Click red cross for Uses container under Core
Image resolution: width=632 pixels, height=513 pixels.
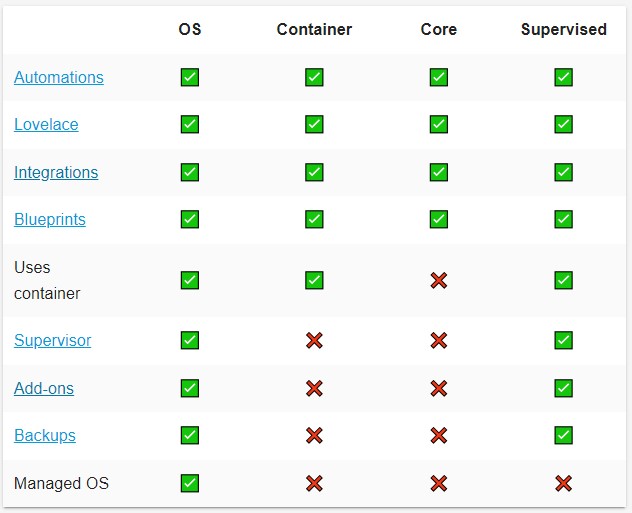(x=438, y=281)
